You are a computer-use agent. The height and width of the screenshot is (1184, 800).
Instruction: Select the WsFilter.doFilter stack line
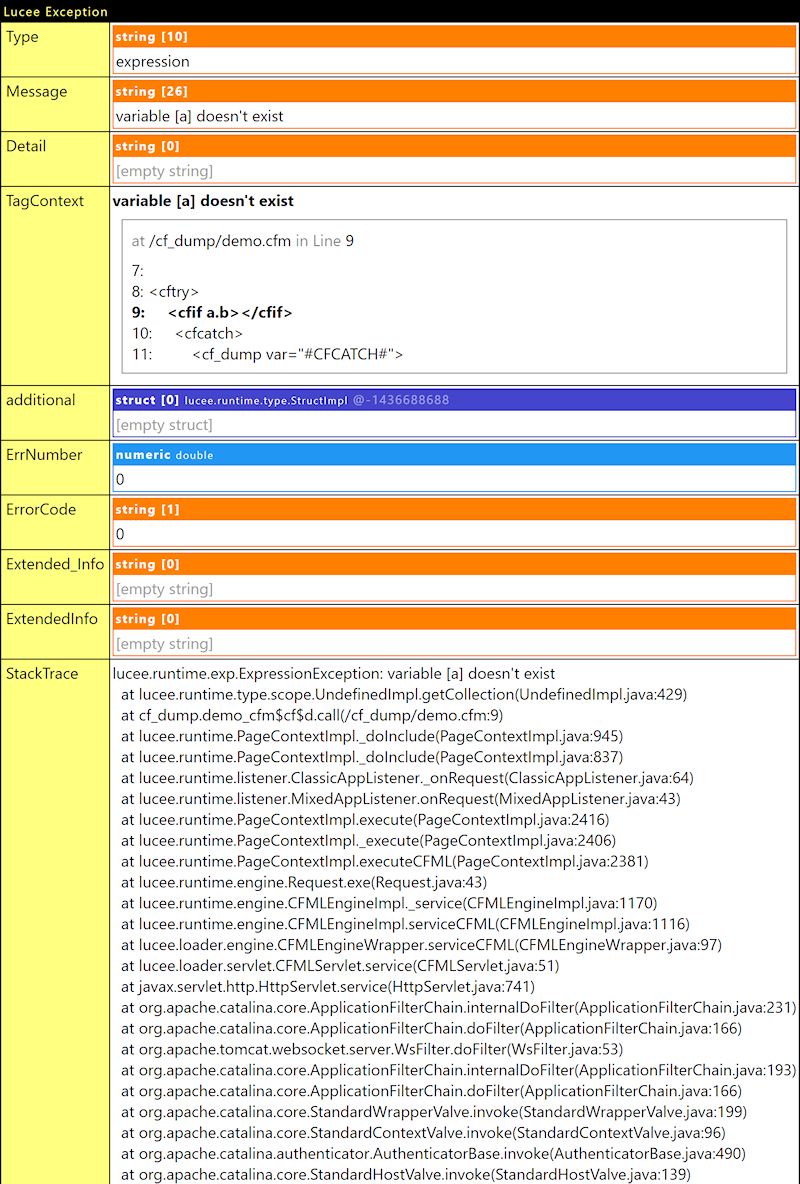point(372,1050)
